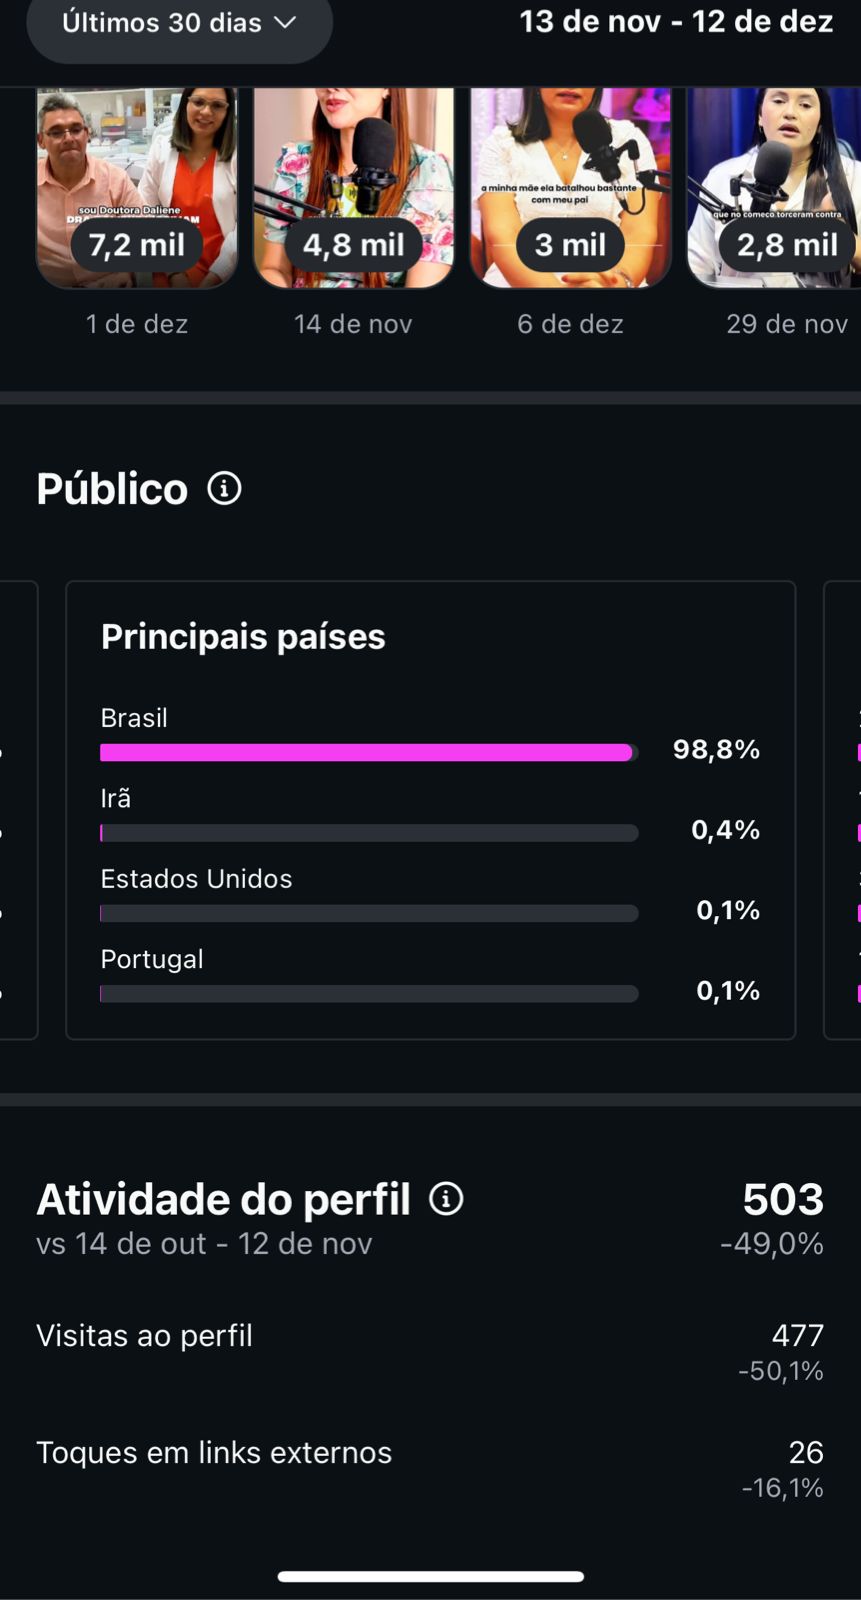Tap the Irã country bar
Screen dimensions: 861x1600
tap(369, 833)
